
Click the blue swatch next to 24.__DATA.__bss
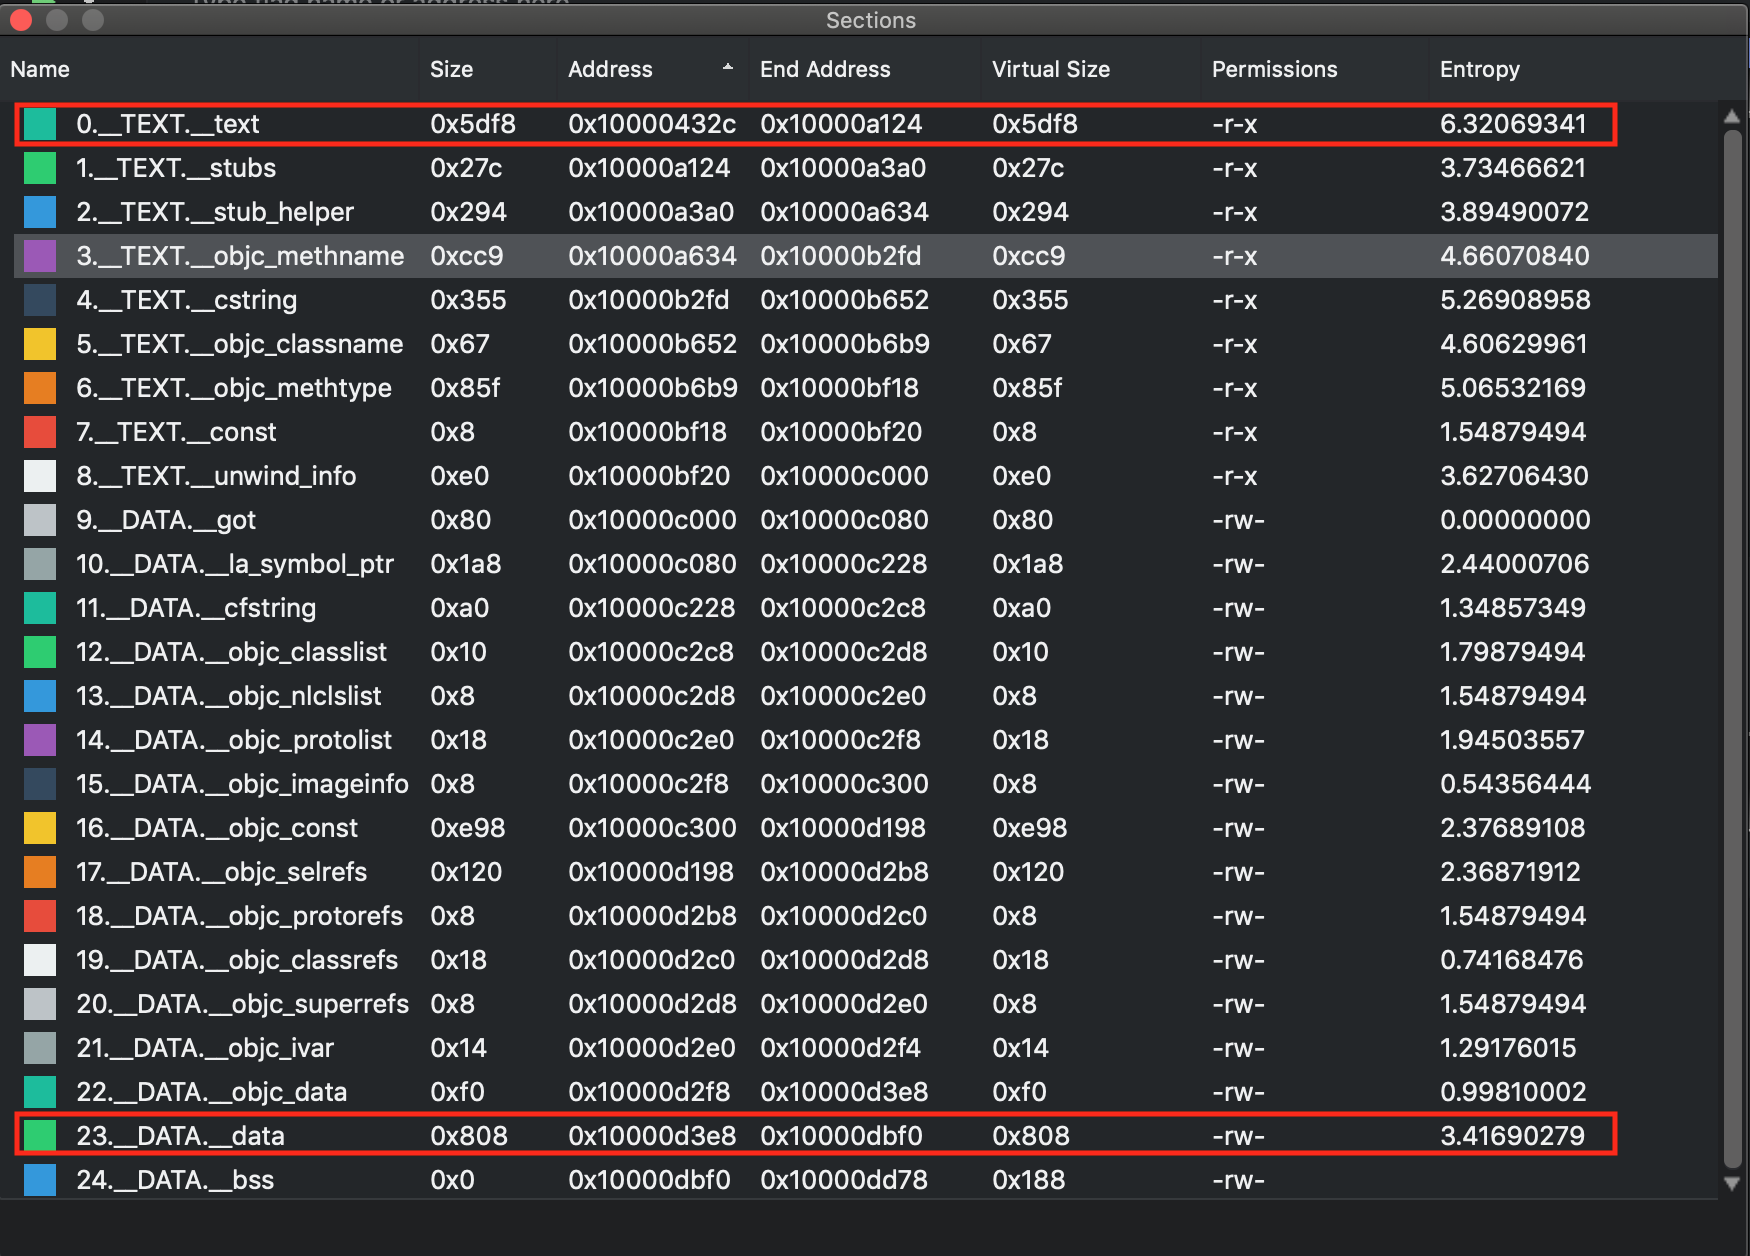[x=39, y=1180]
